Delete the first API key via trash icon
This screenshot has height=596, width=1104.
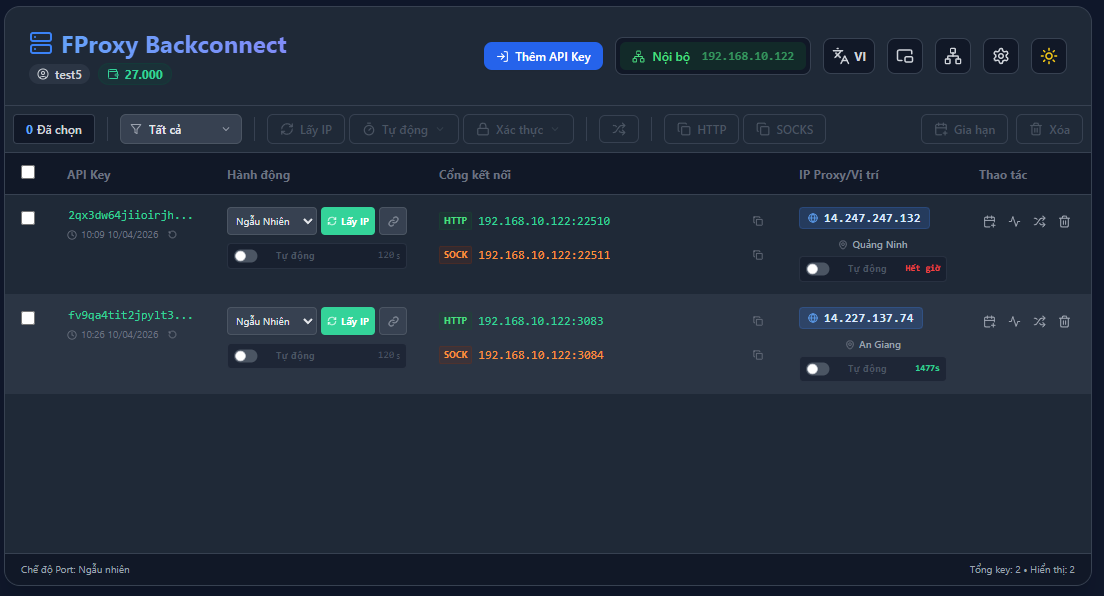(x=1064, y=221)
